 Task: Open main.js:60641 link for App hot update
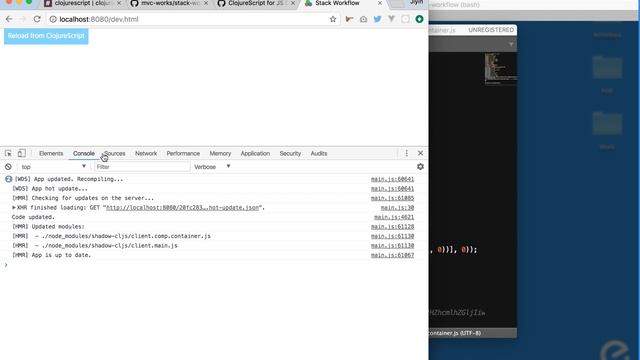[x=392, y=189]
